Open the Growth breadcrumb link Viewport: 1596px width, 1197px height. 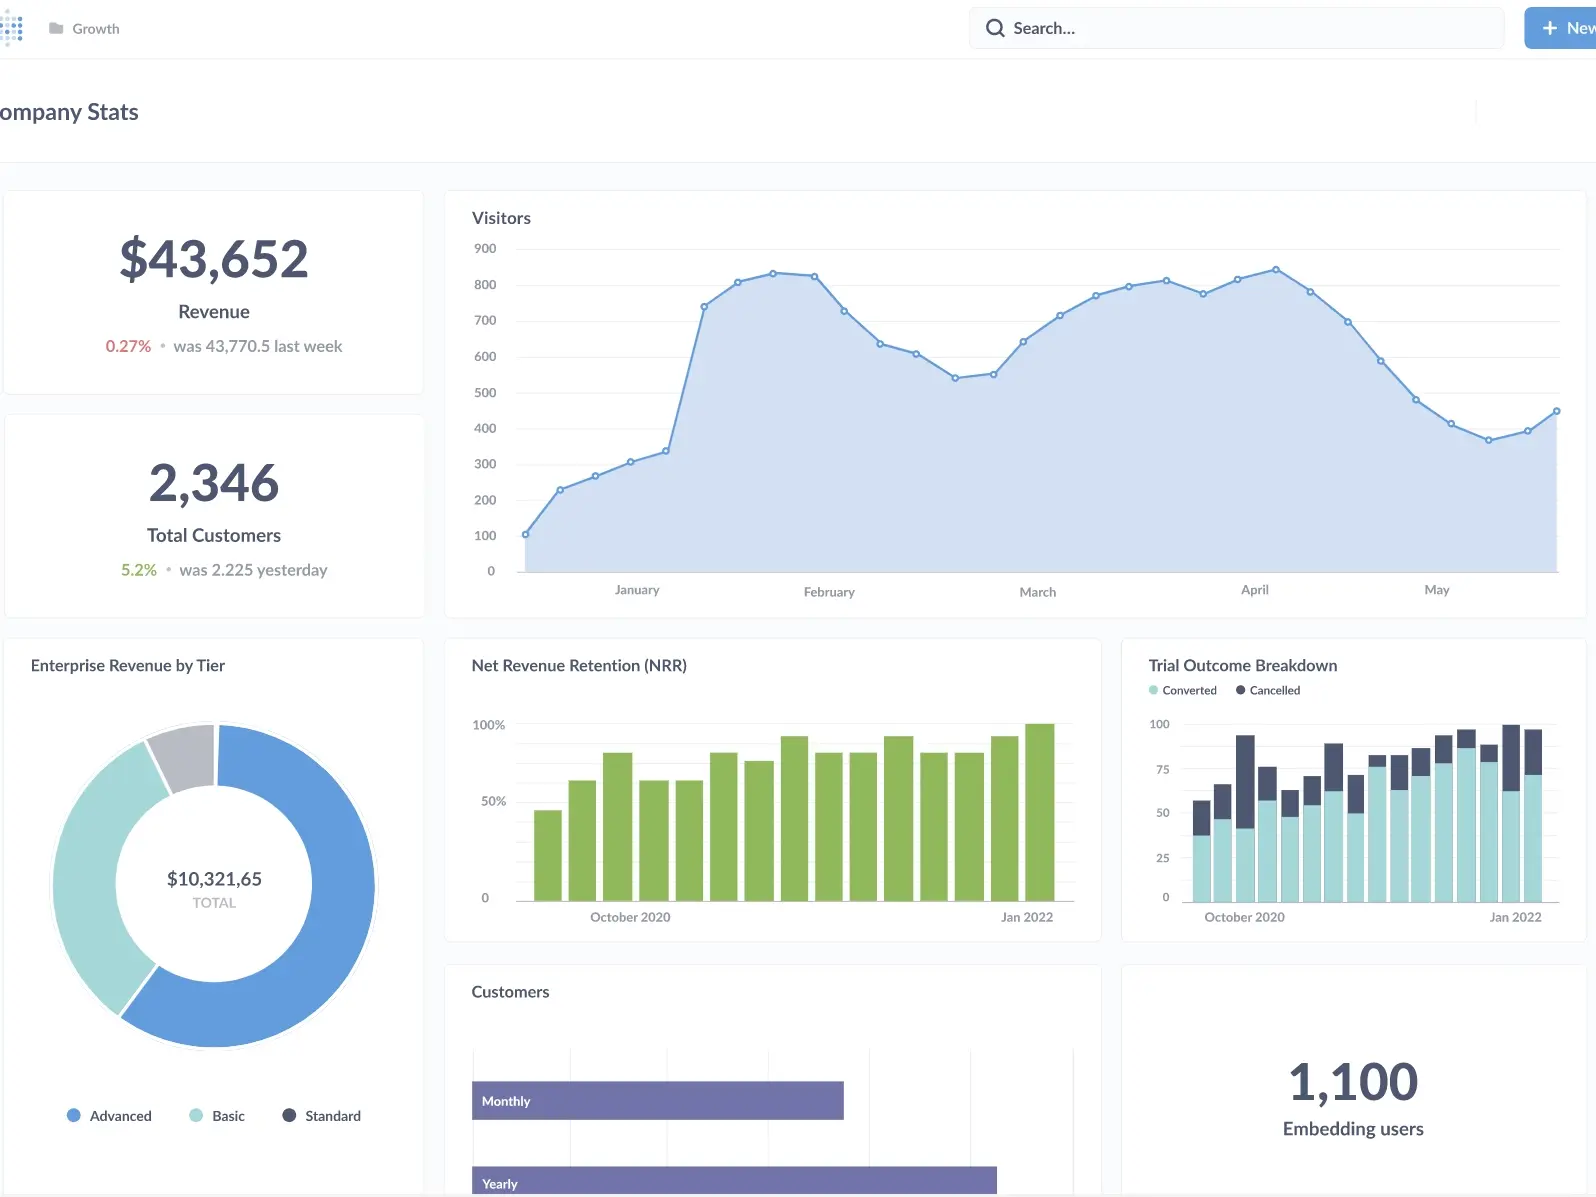pos(96,29)
